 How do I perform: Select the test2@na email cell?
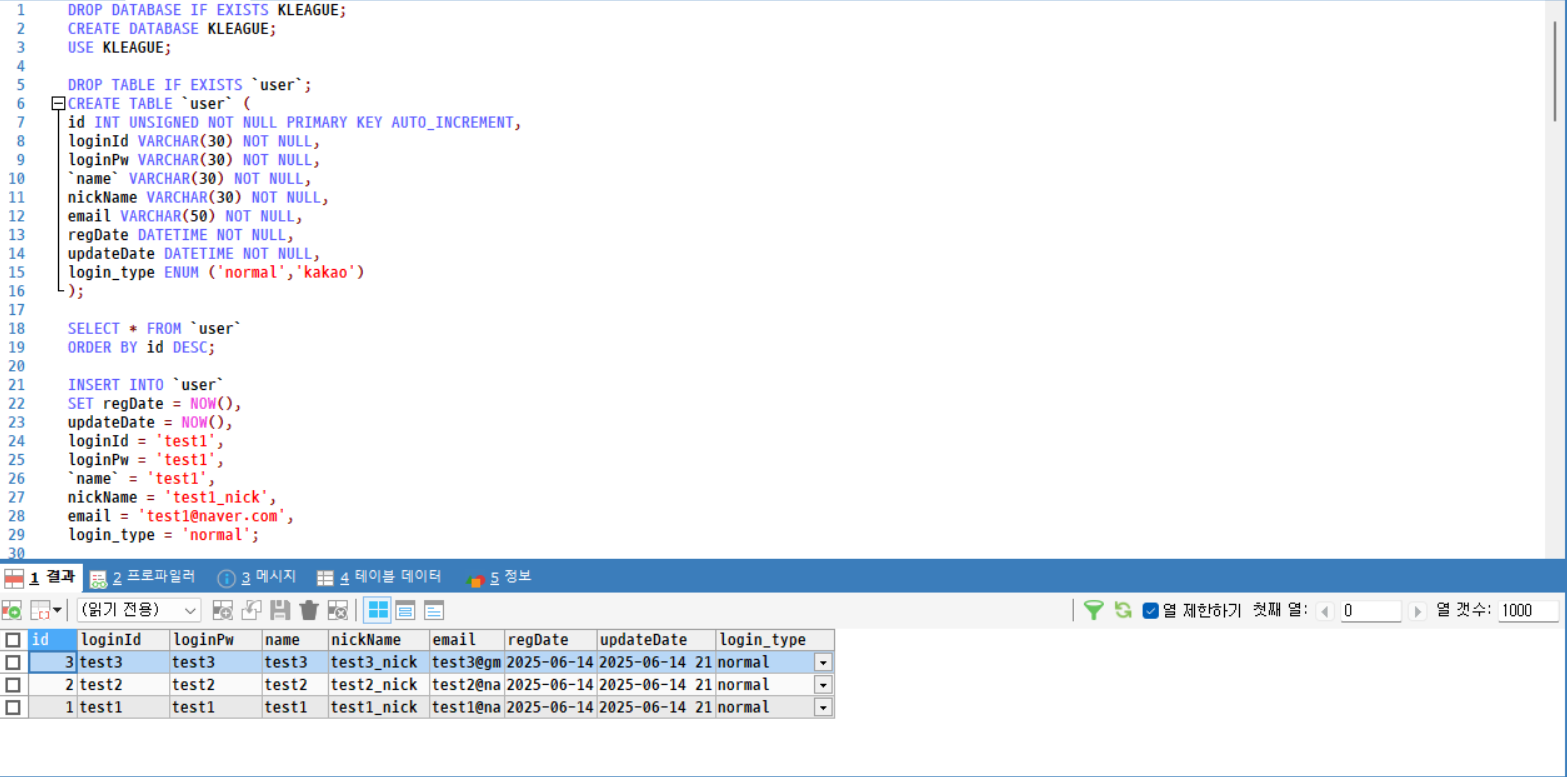point(467,685)
